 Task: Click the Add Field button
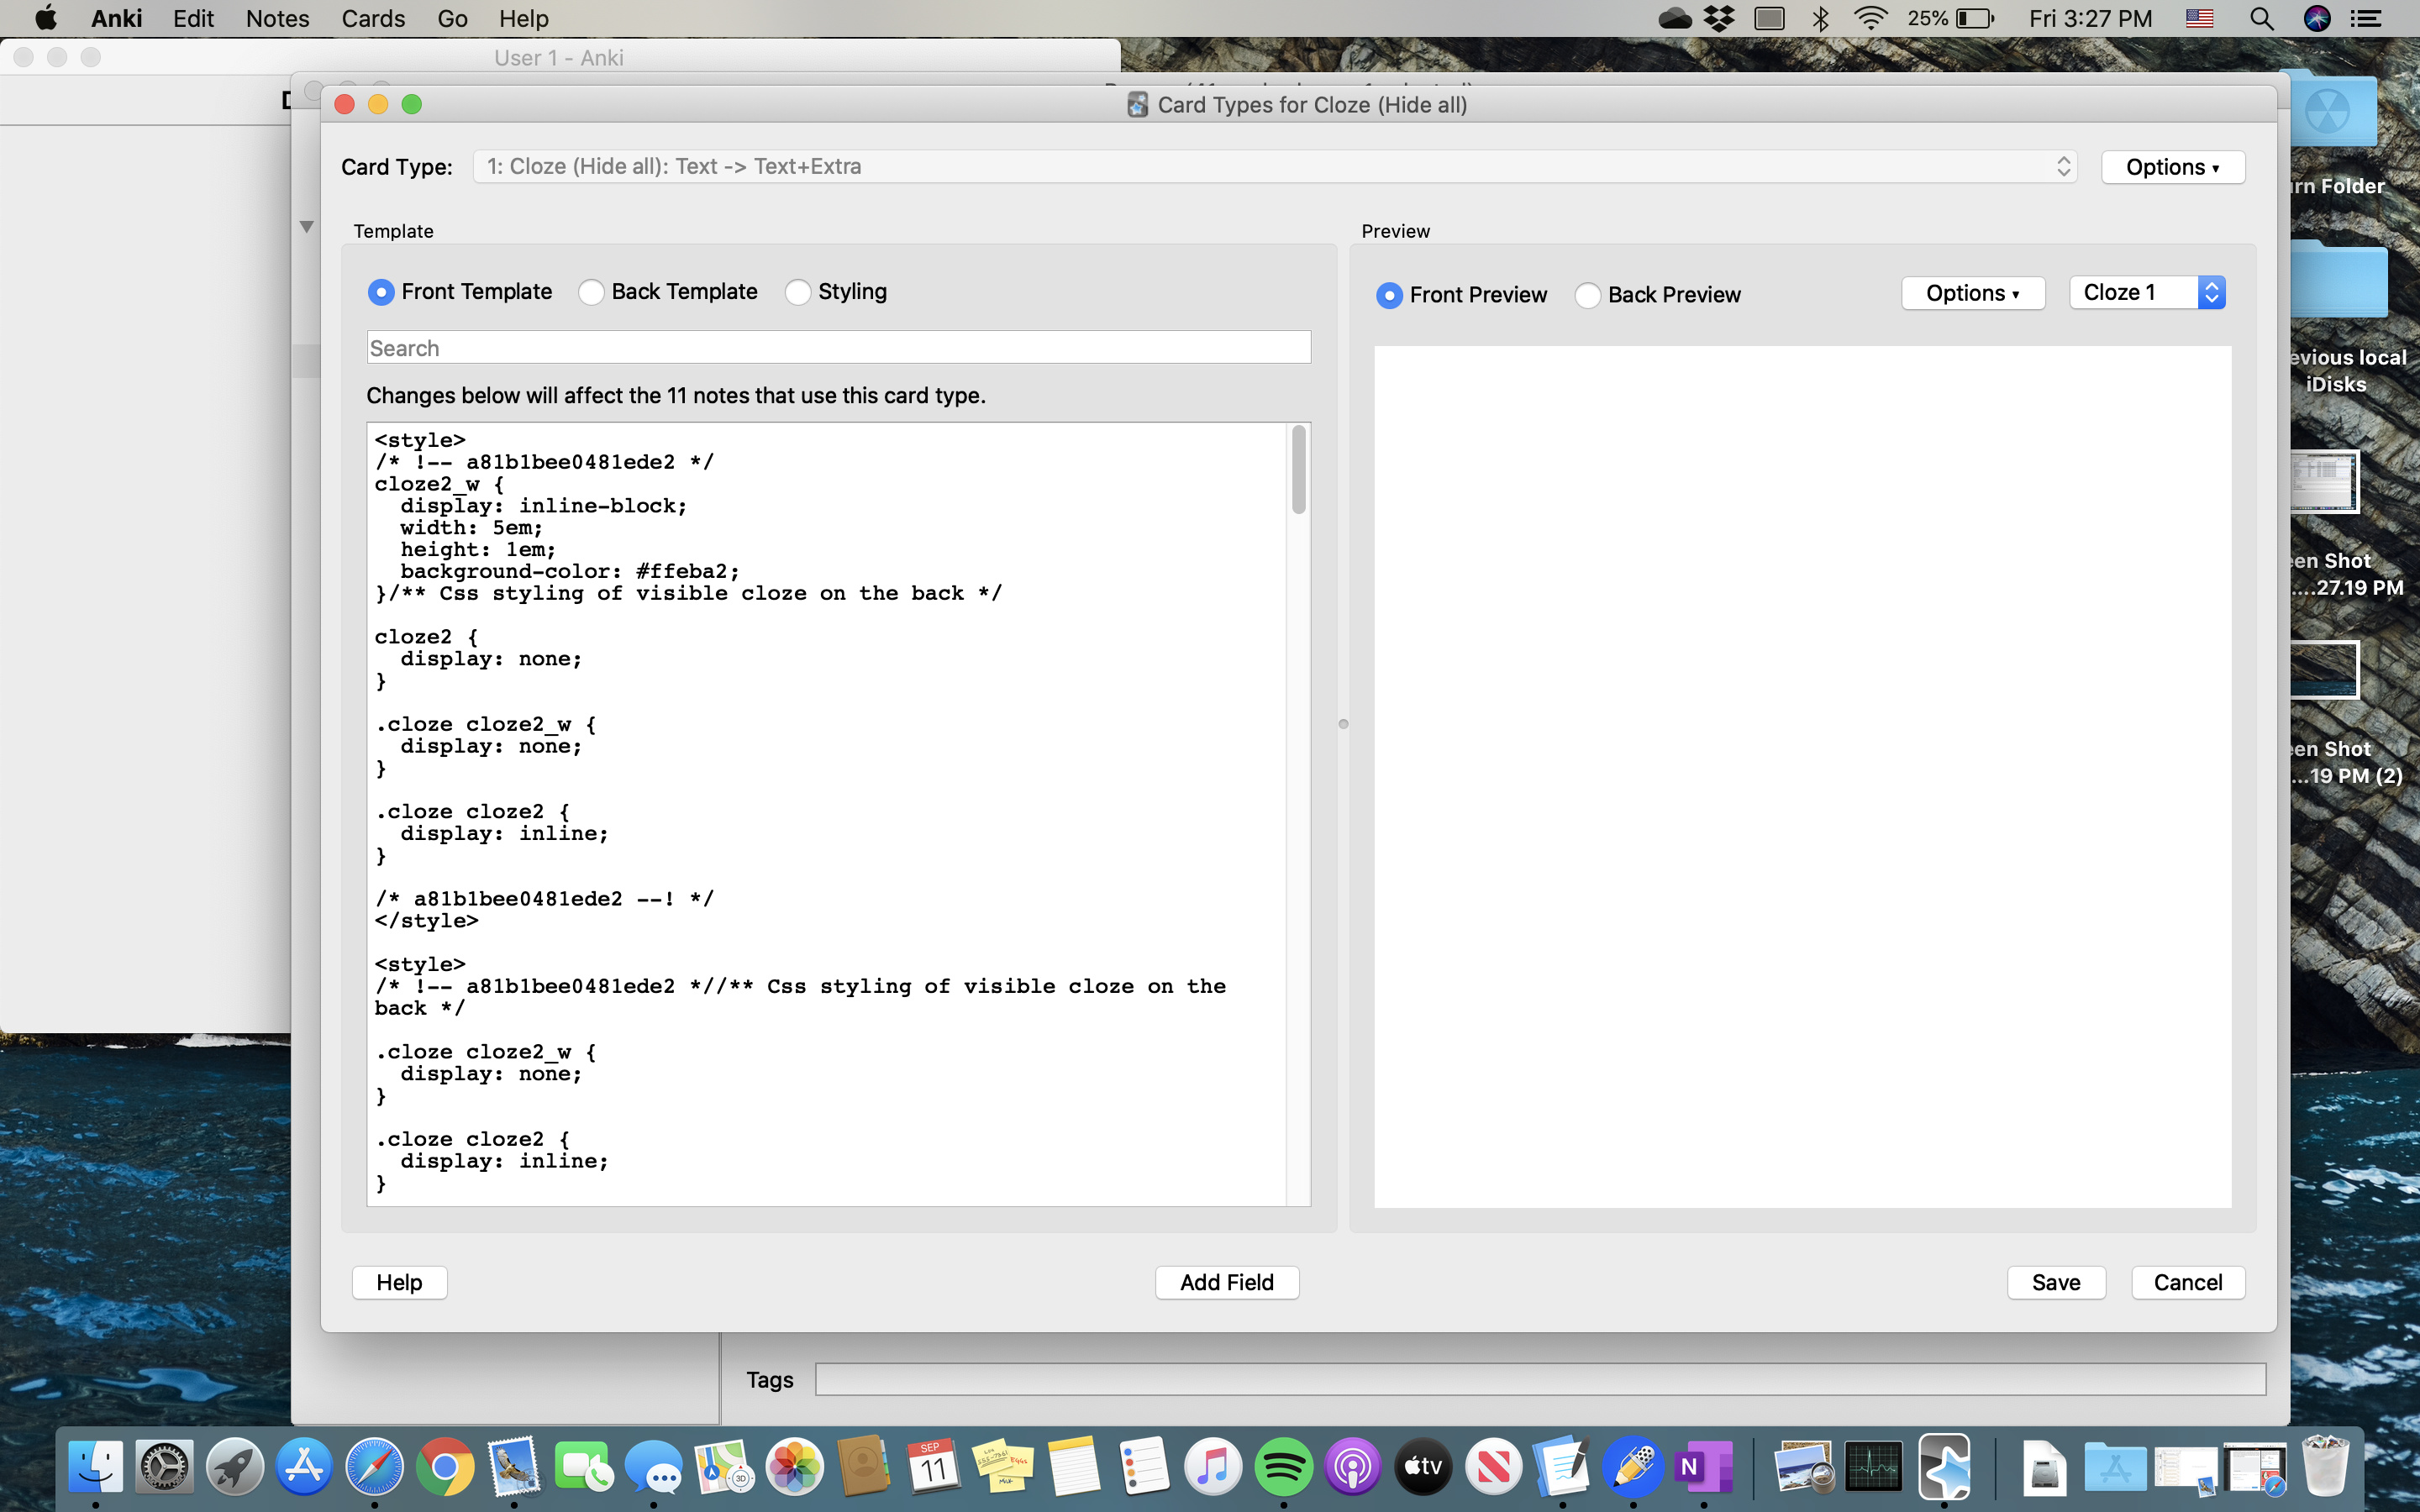pyautogui.click(x=1226, y=1282)
